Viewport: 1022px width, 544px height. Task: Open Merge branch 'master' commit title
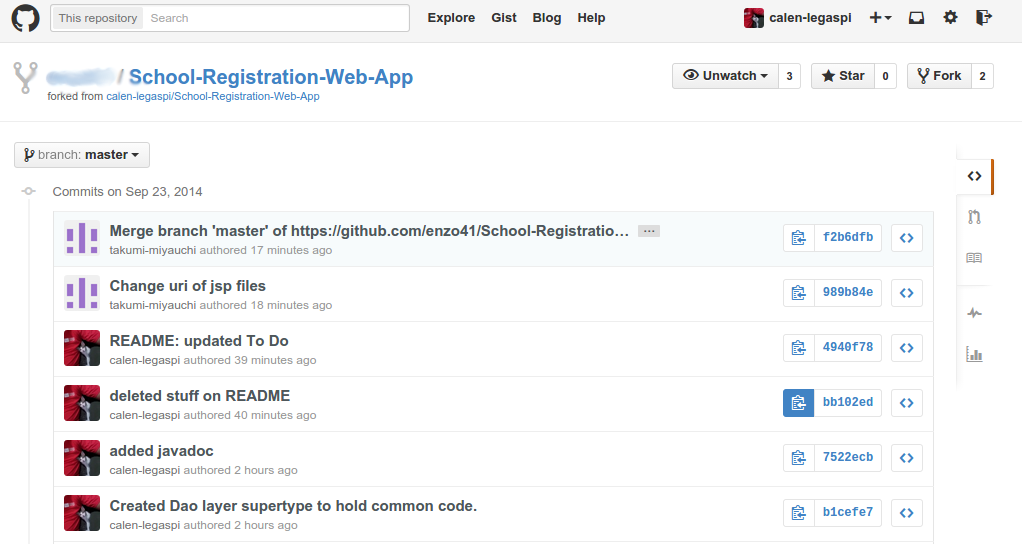[369, 231]
